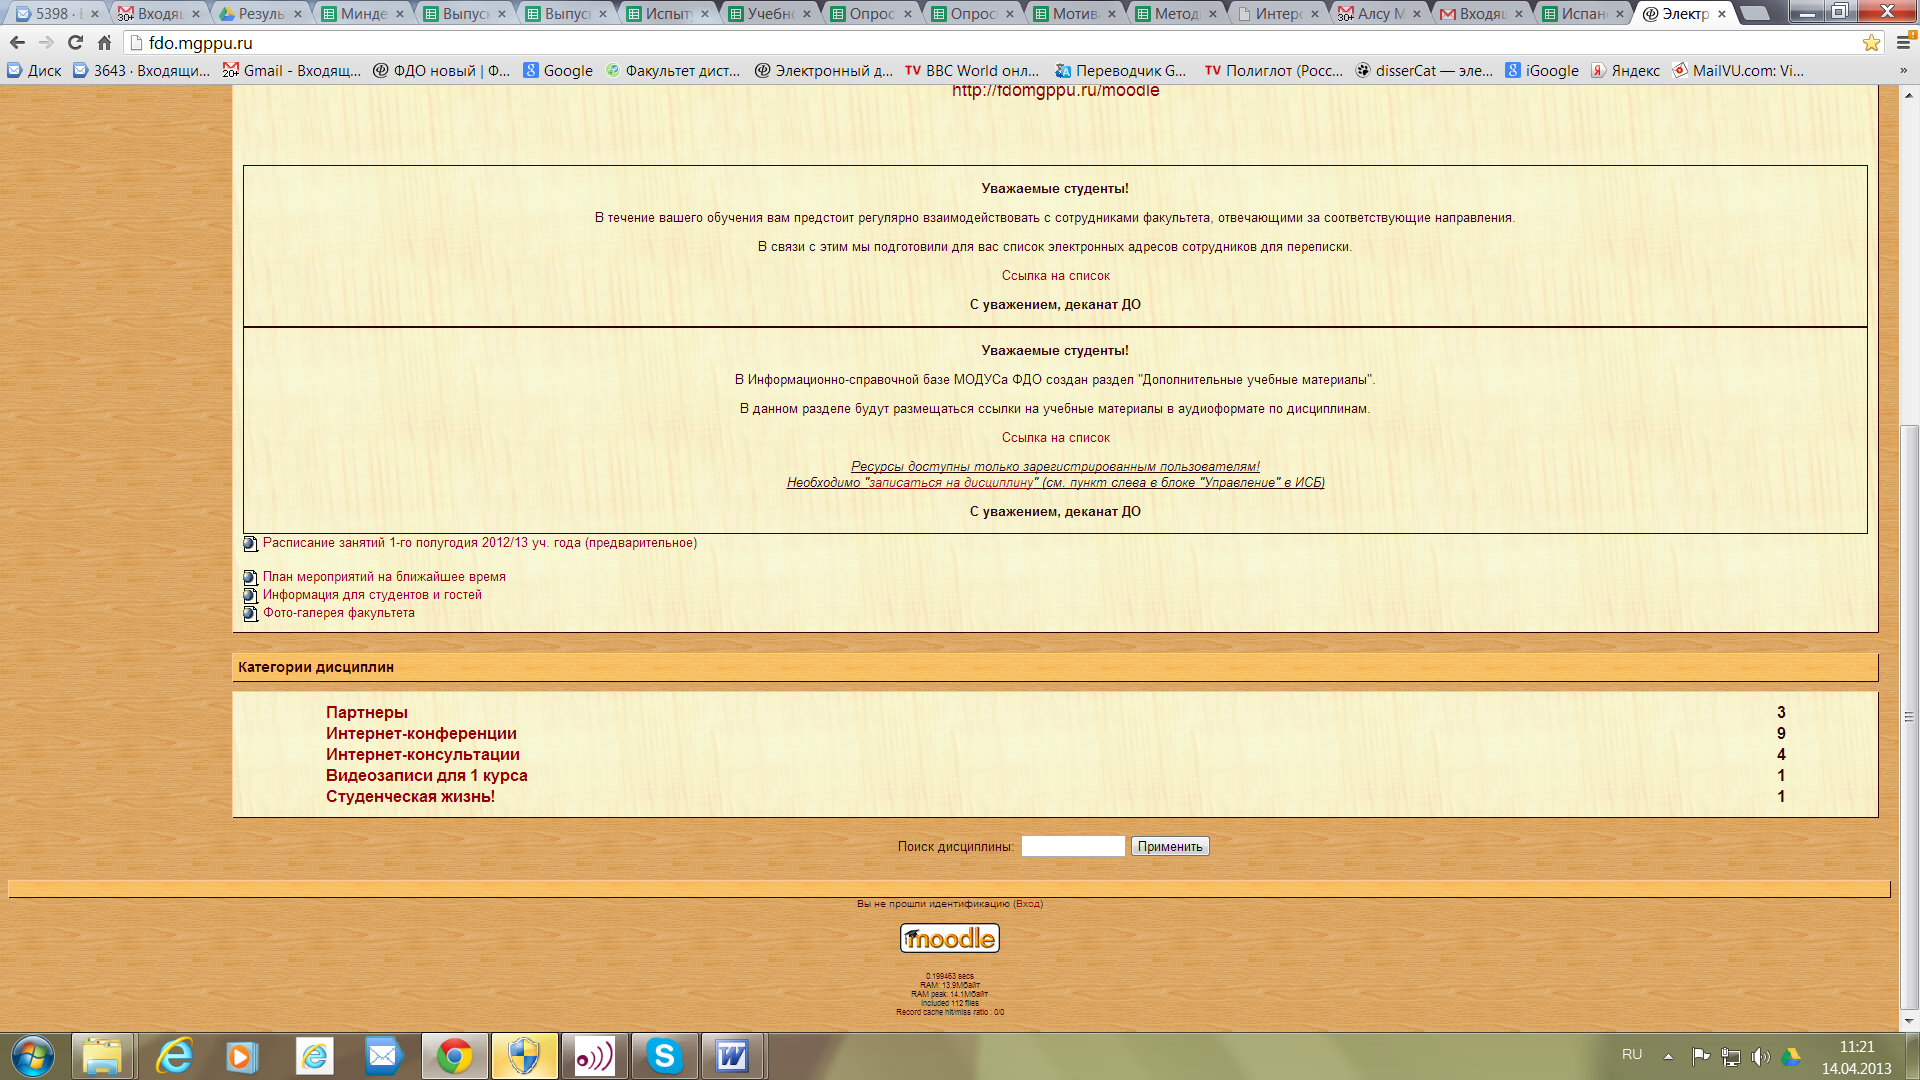Click the browser Back arrow
This screenshot has width=1920, height=1080.
point(17,43)
